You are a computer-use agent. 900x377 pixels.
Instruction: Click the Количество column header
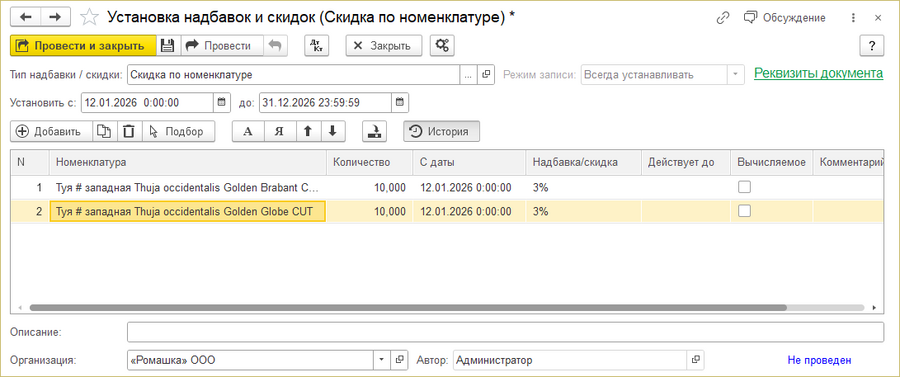(369, 162)
